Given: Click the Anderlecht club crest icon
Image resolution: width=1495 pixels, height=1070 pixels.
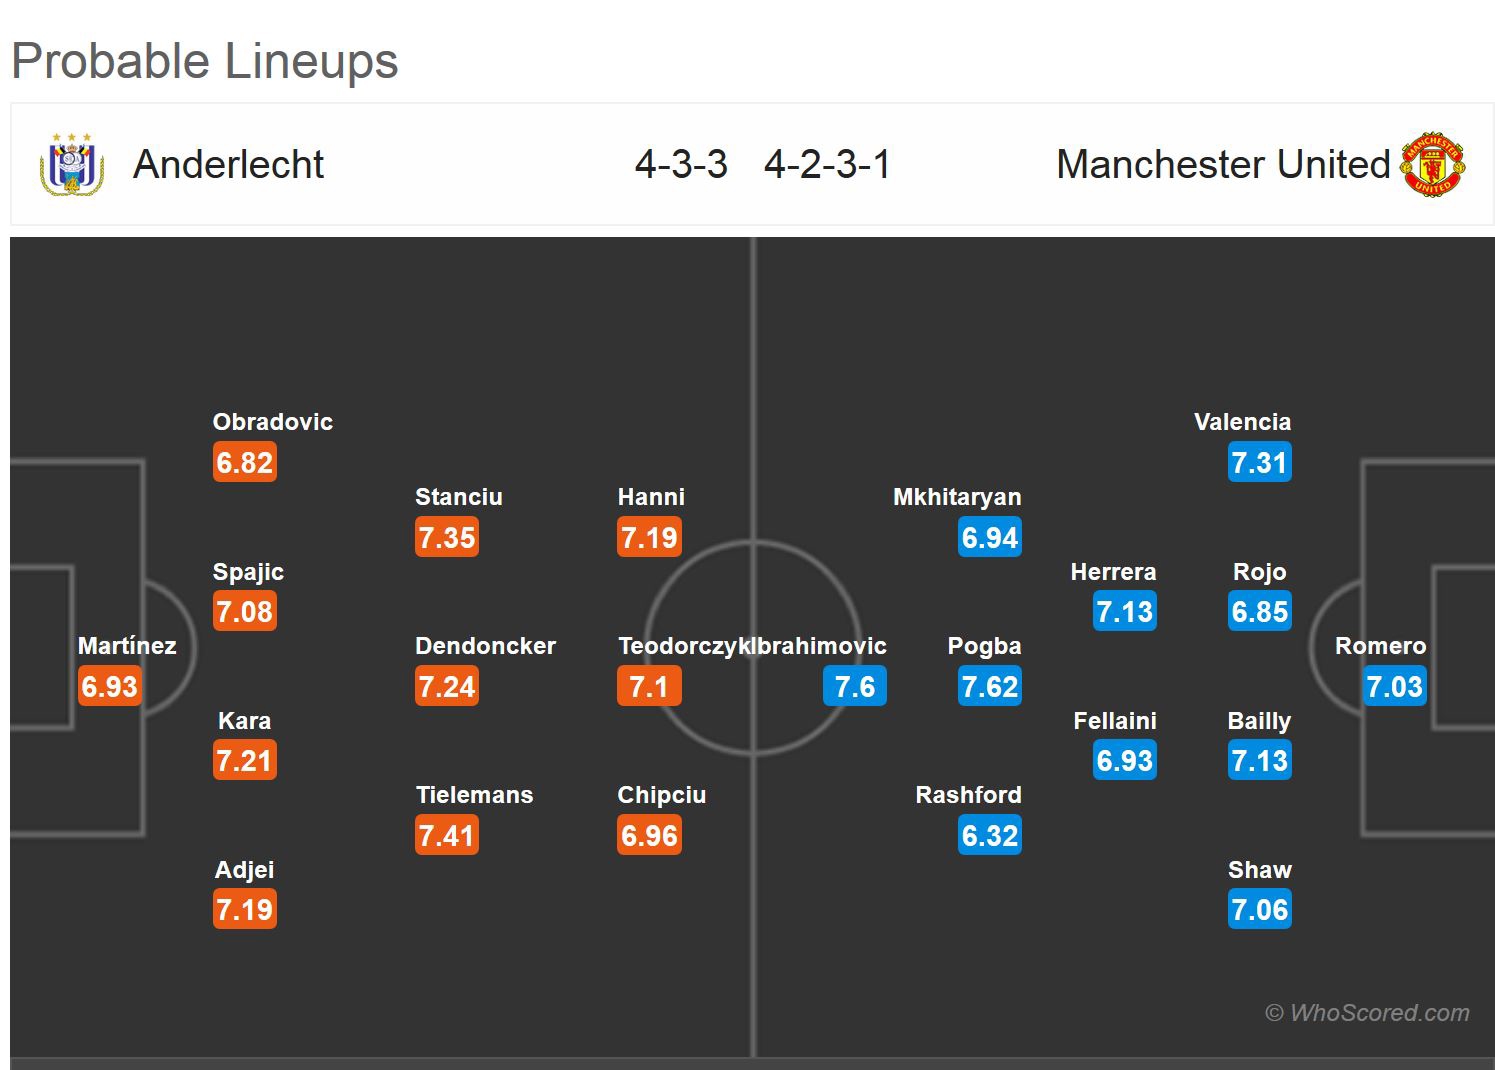Looking at the screenshot, I should point(72,164).
